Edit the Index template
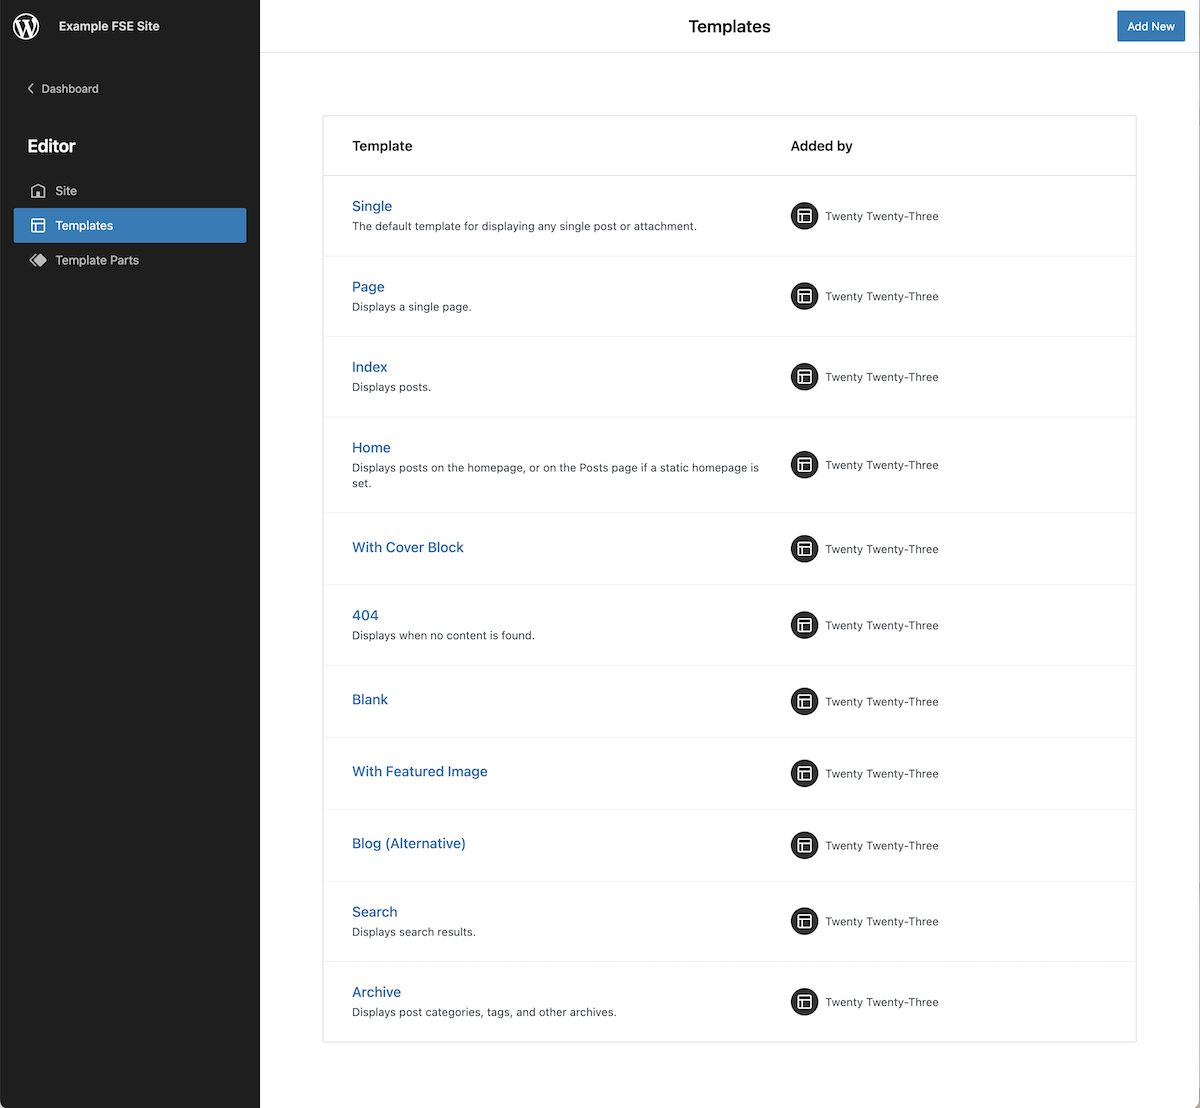Viewport: 1200px width, 1108px height. coord(369,367)
